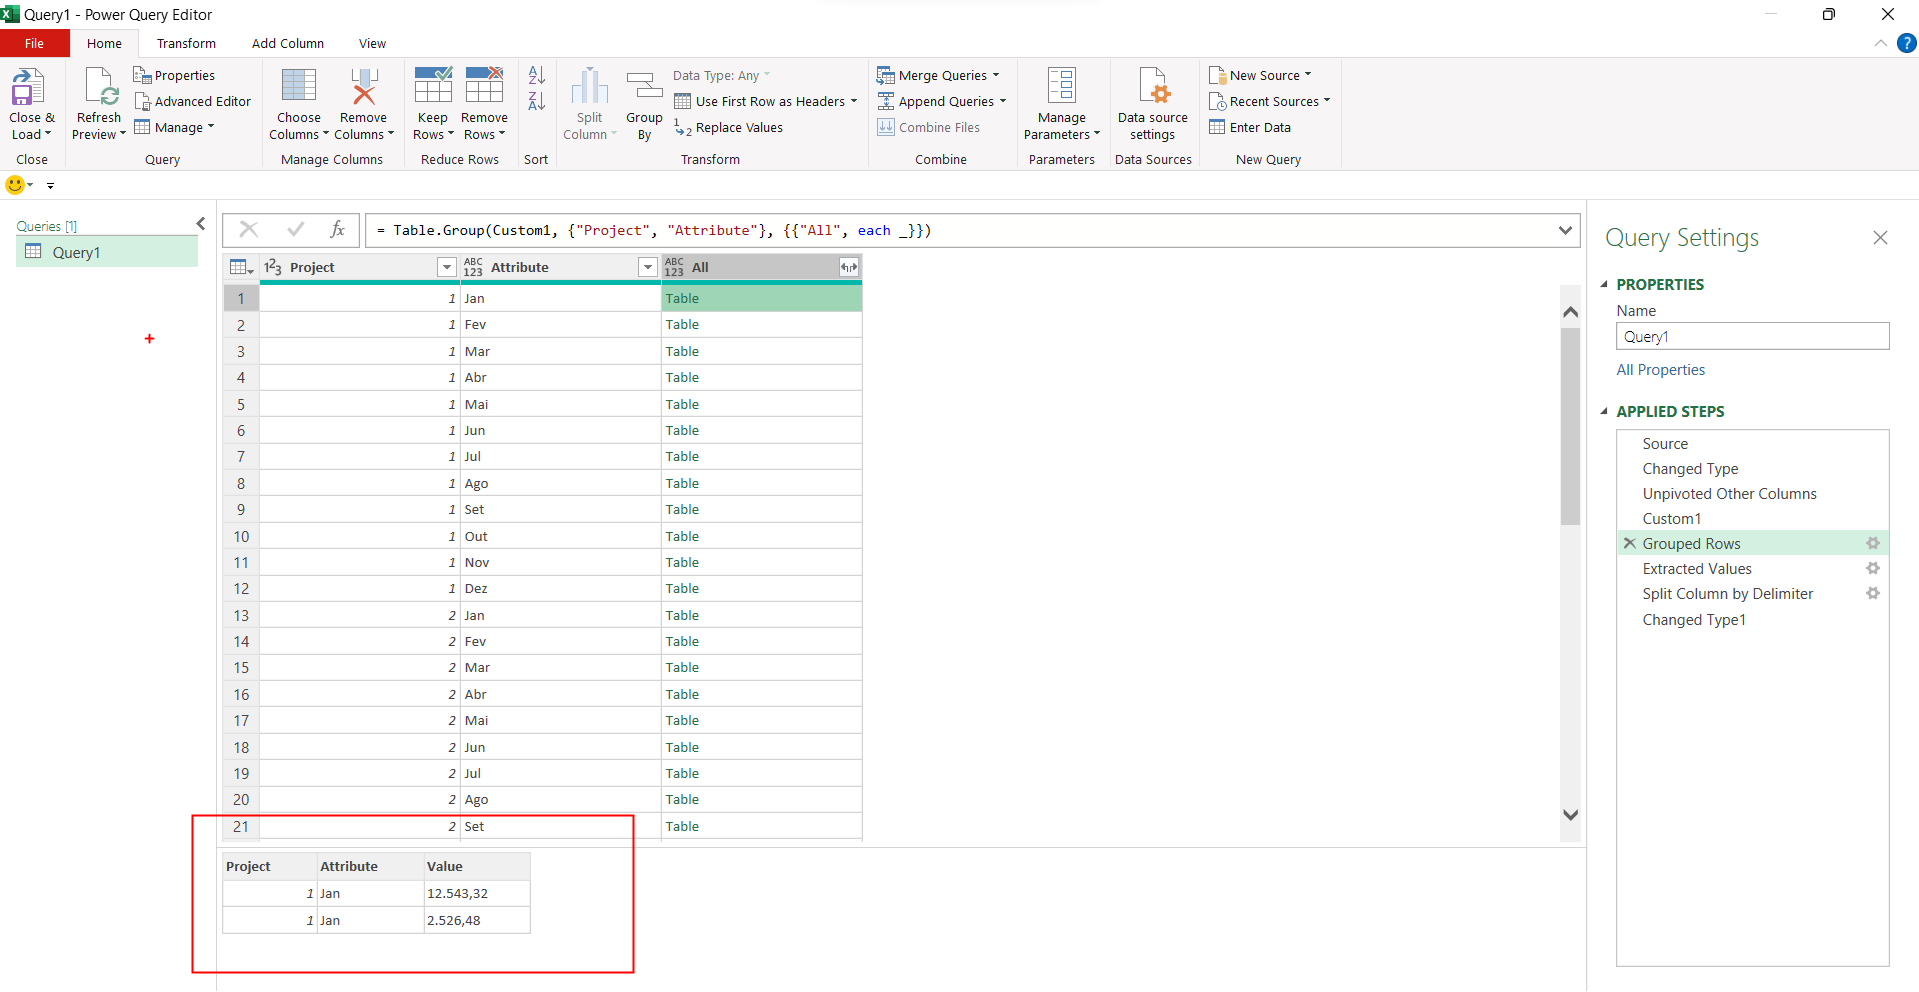
Task: Open the File tab
Action: [35, 43]
